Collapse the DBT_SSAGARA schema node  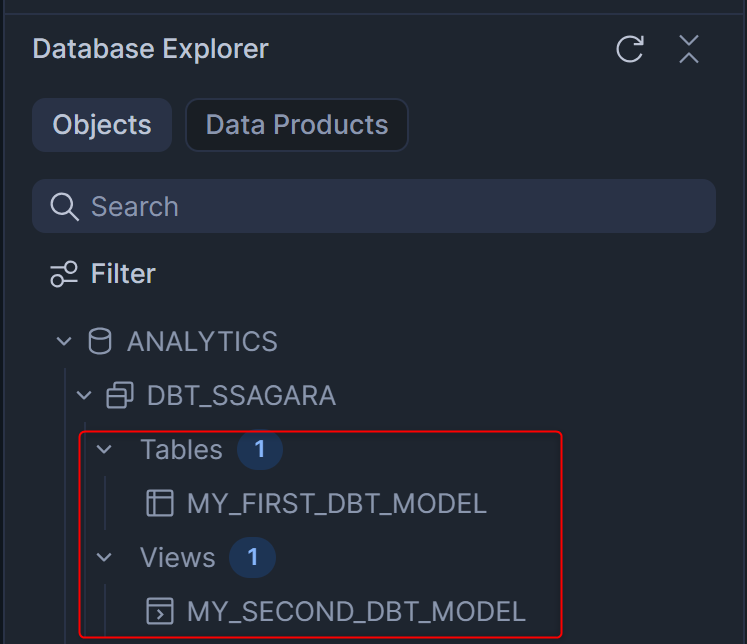[85, 396]
